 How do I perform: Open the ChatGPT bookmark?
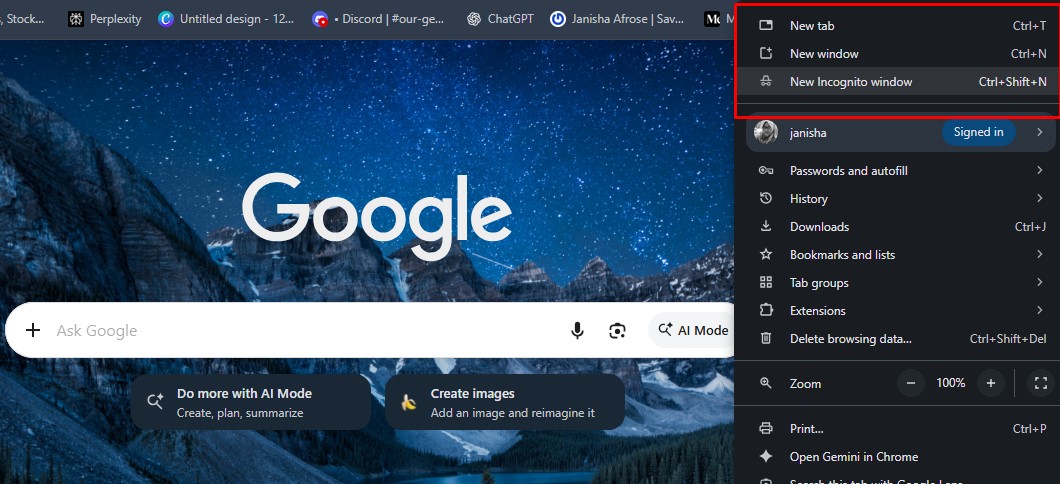click(500, 19)
